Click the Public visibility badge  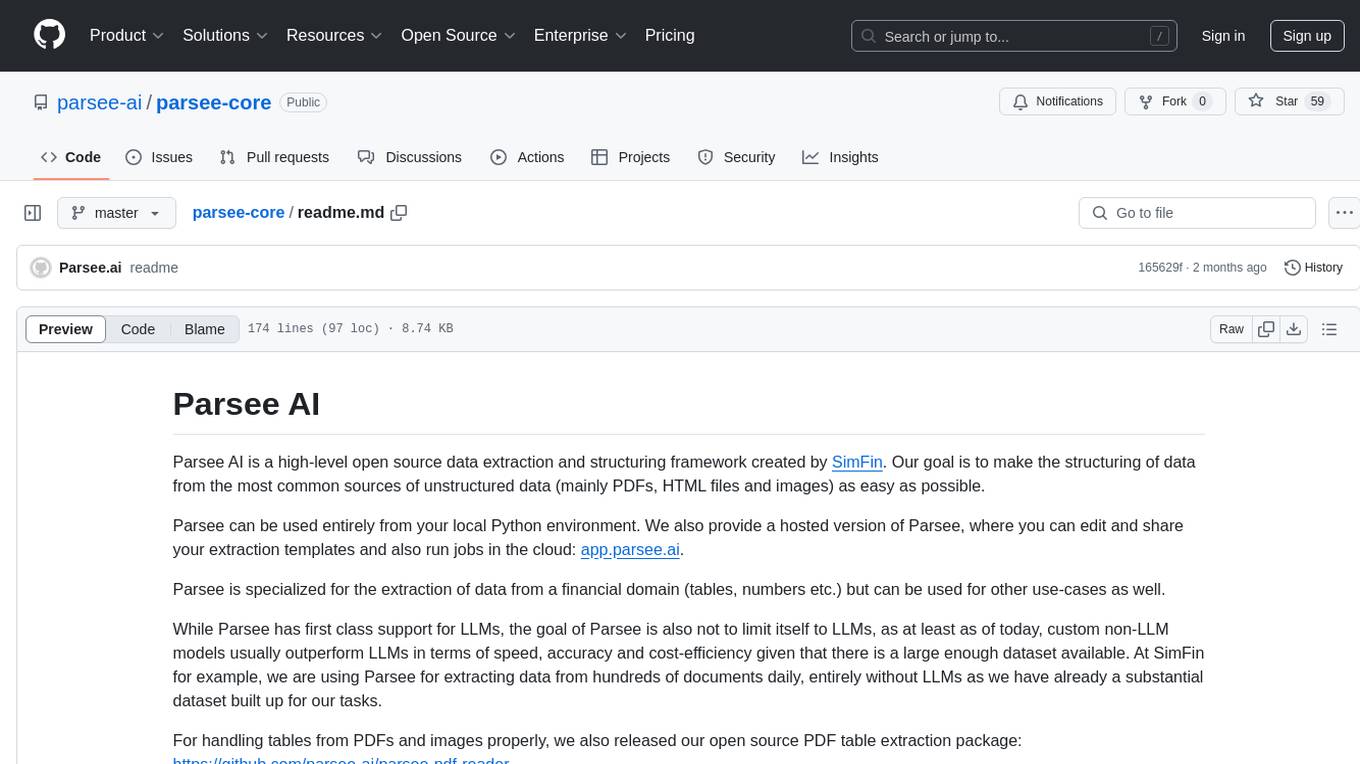[x=303, y=102]
